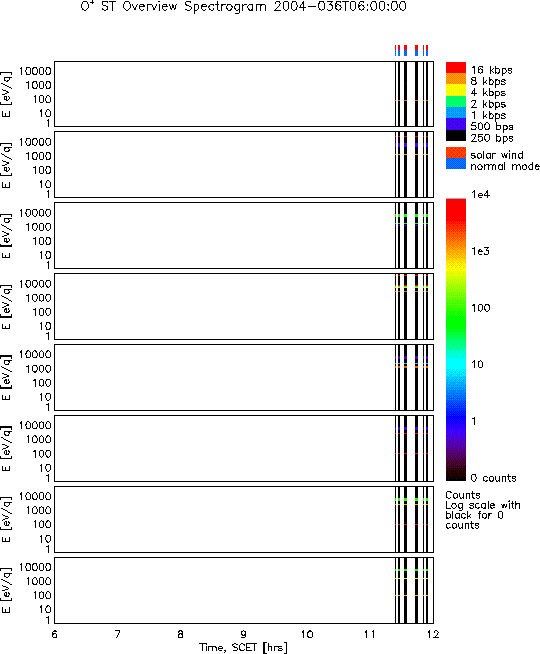Click the red 16 kbps legend swatch
Viewport: 540px width, 654px height.
click(456, 68)
